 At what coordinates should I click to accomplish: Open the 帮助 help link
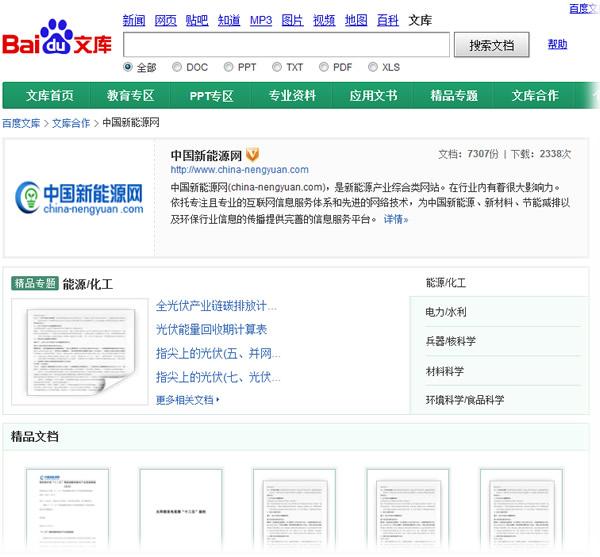tap(558, 44)
